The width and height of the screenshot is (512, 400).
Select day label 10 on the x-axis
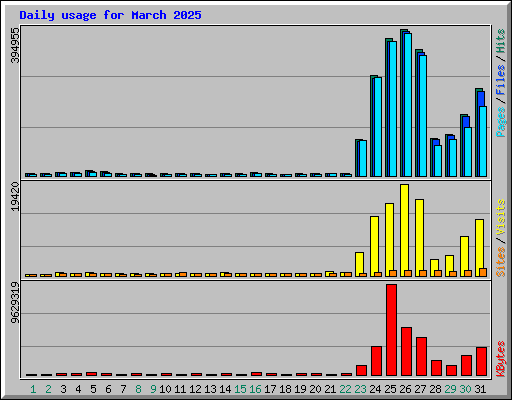tap(165, 389)
